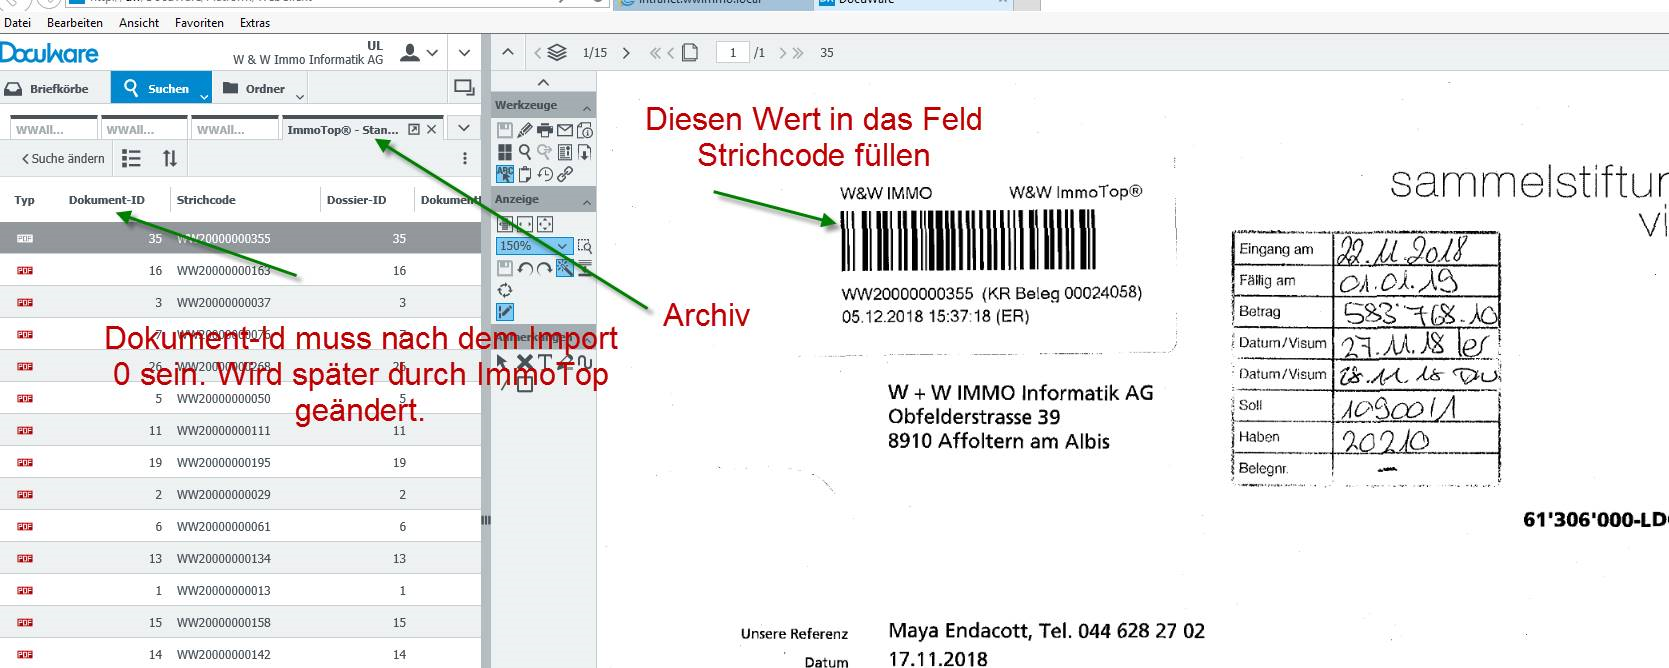Click the download document icon in Werkzeuge
Image resolution: width=1669 pixels, height=668 pixels.
pos(585,152)
